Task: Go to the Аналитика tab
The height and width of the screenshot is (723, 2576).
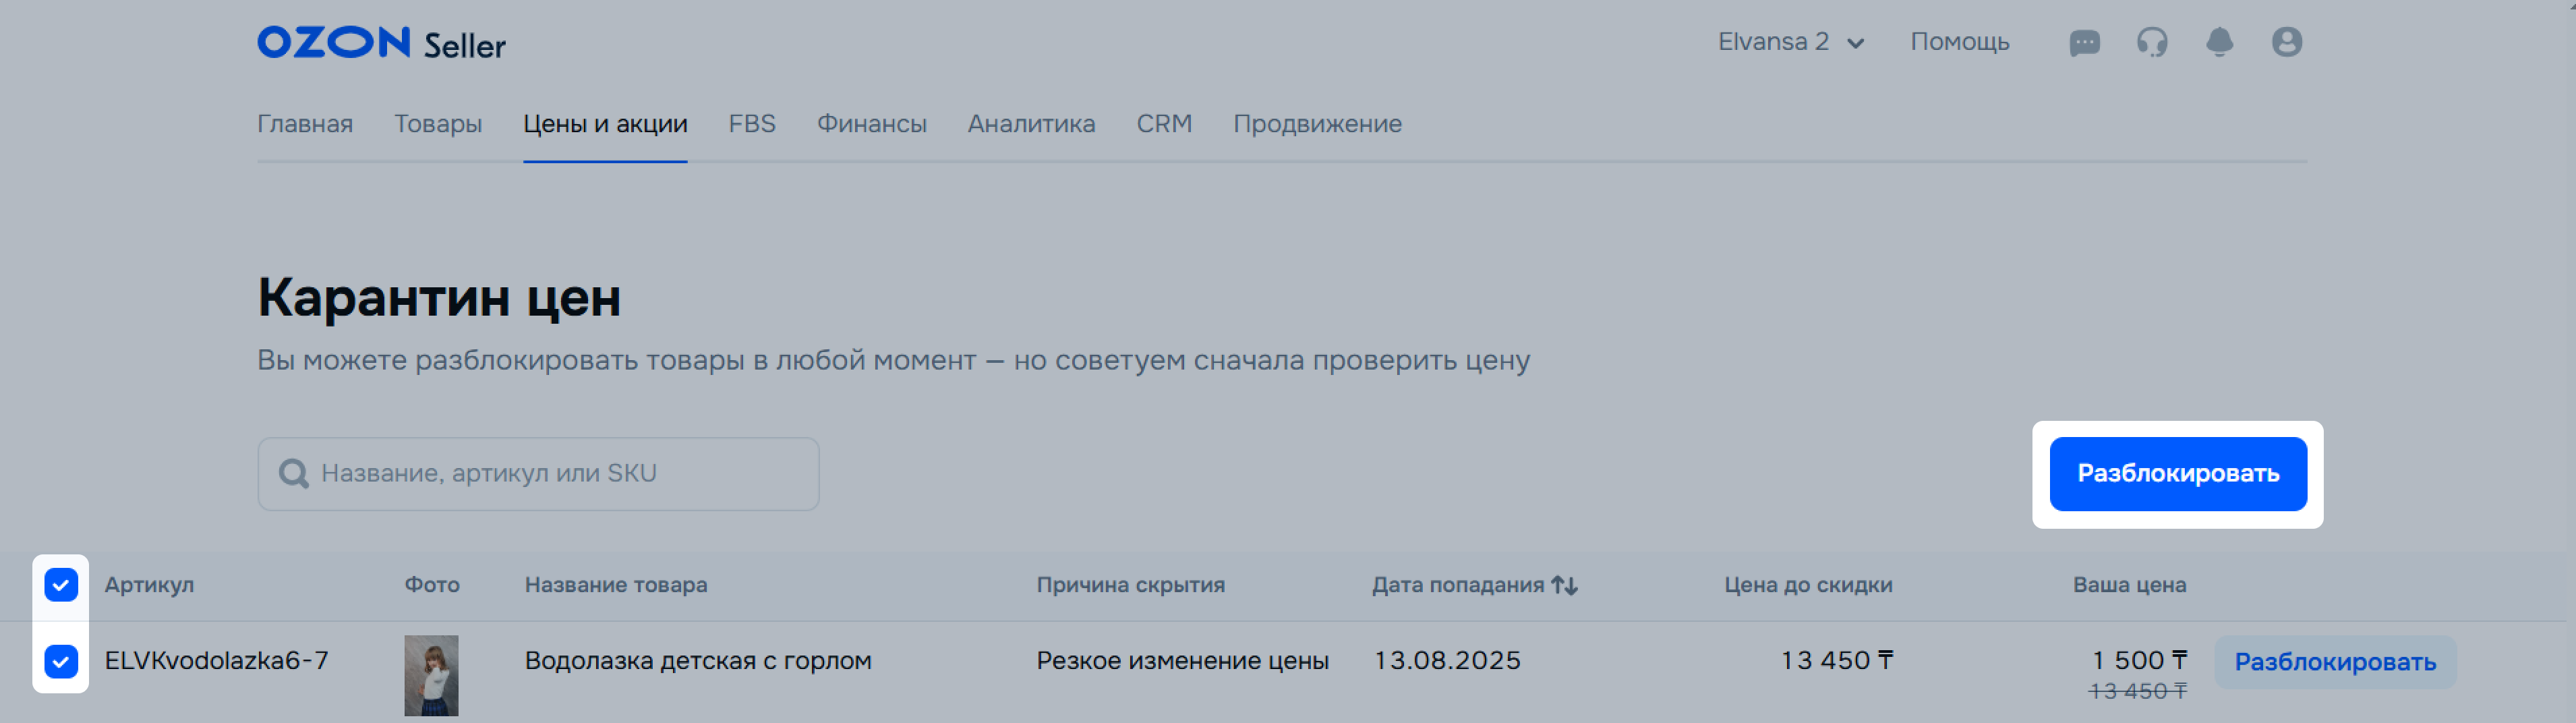Action: (x=1031, y=124)
